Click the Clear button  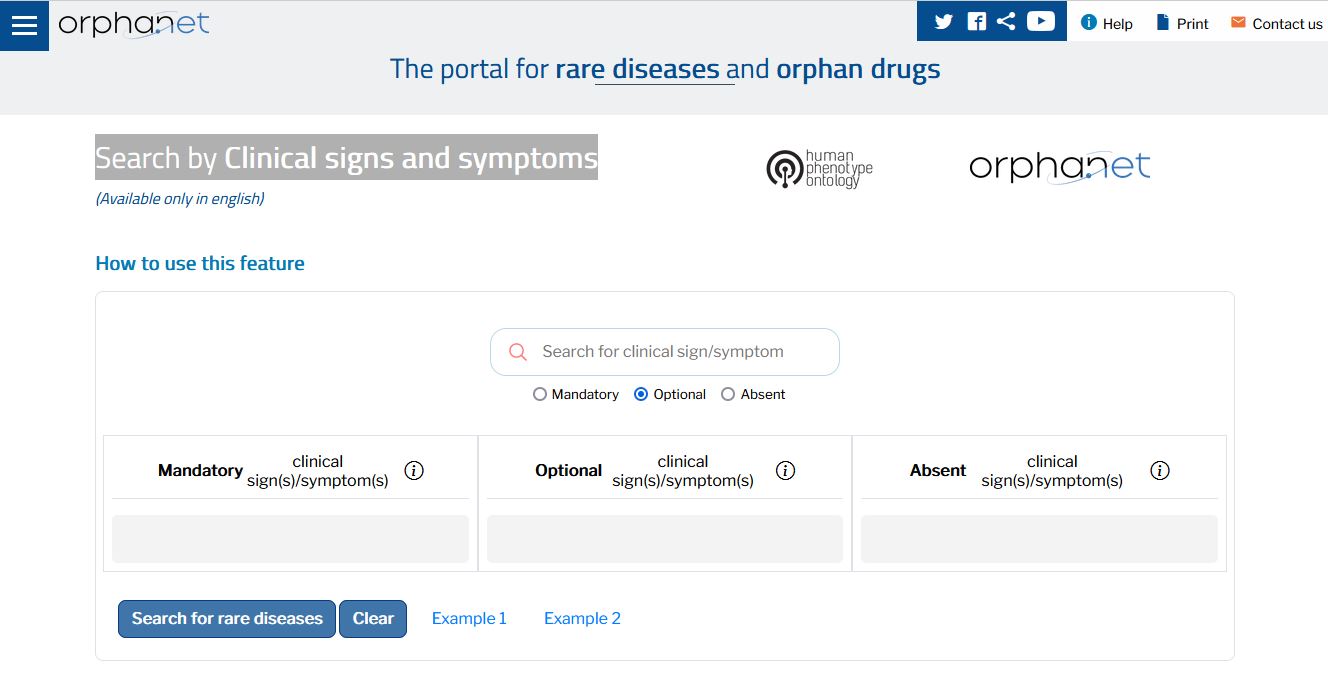pos(373,619)
